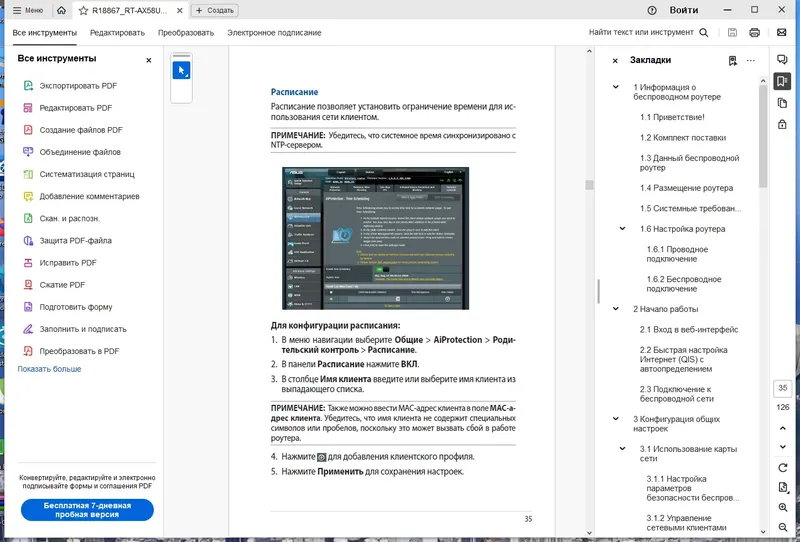Viewport: 800px width, 542px height.
Task: Open the page thumbnails panel icon
Action: tap(782, 103)
